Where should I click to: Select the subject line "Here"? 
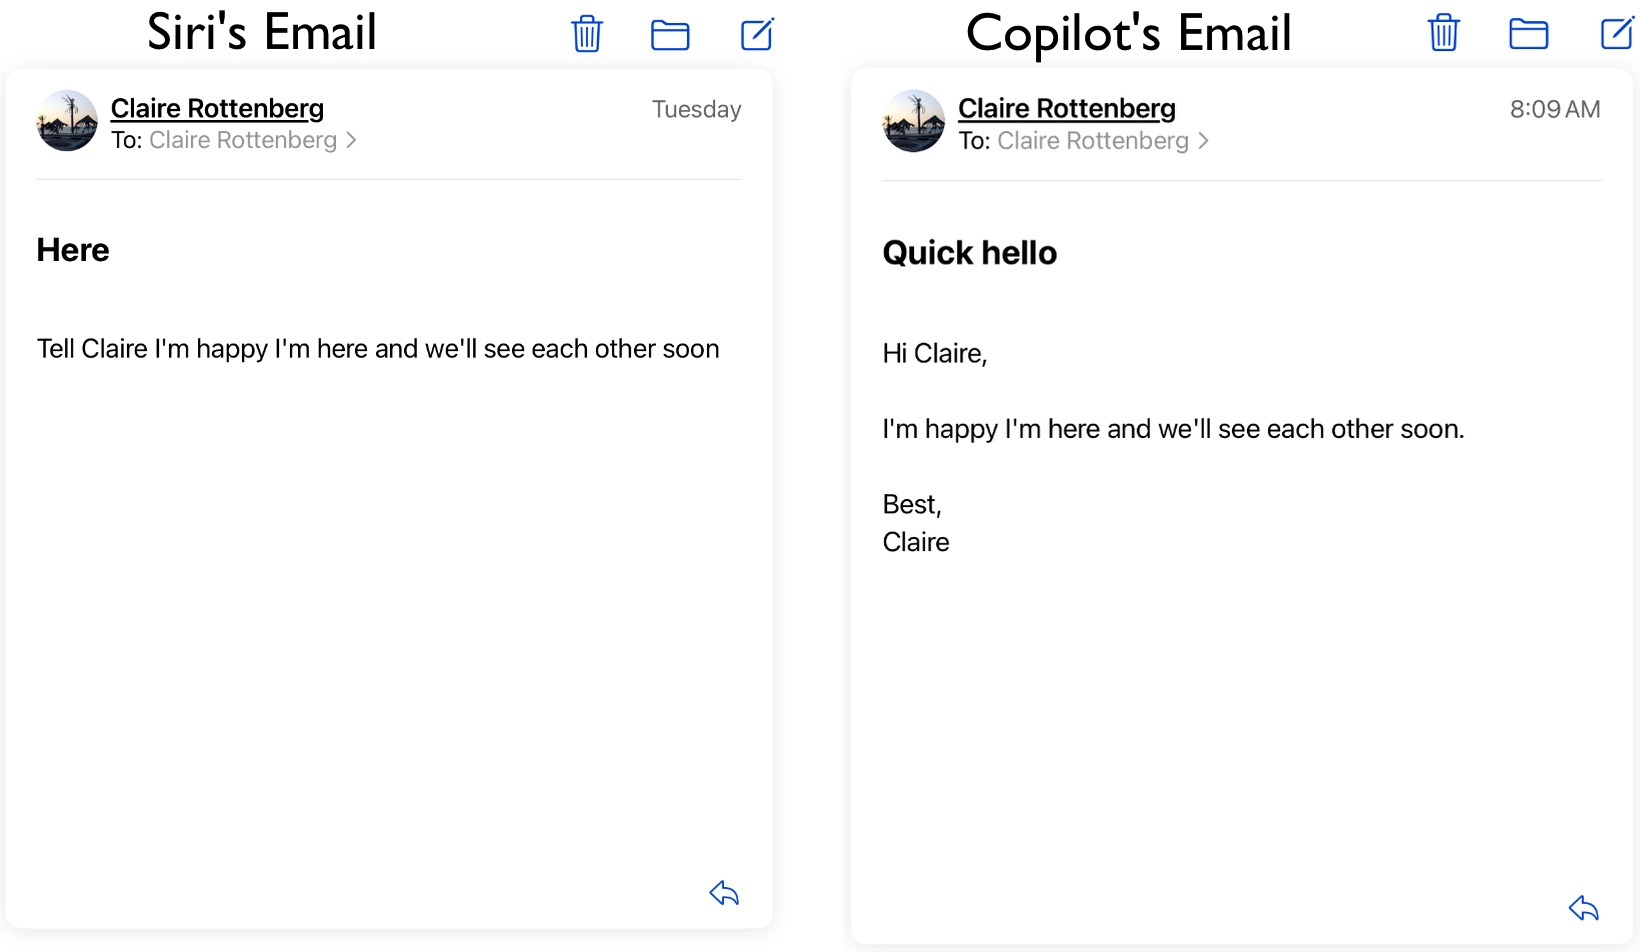[x=72, y=250]
